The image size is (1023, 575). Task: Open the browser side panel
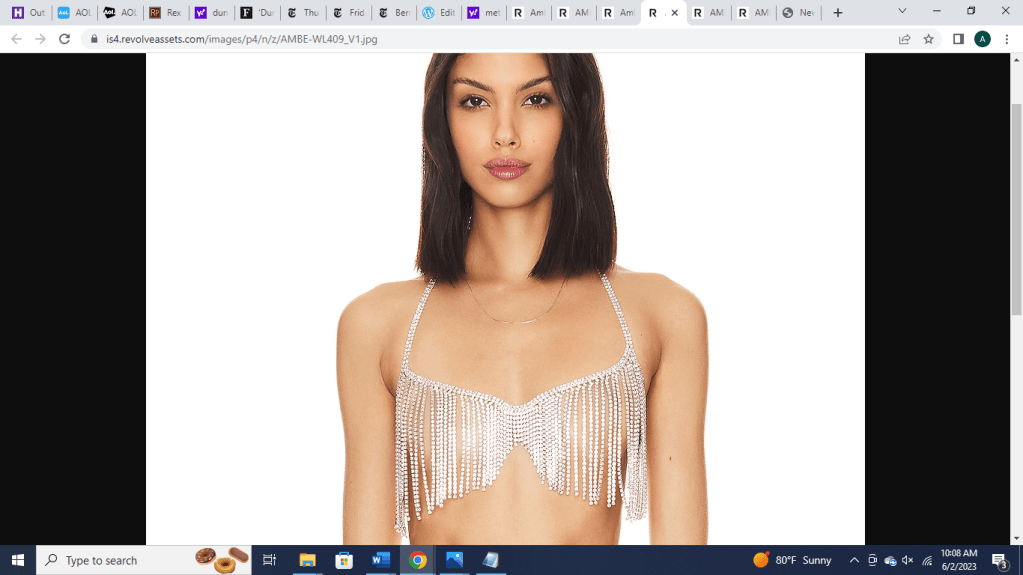pos(958,39)
